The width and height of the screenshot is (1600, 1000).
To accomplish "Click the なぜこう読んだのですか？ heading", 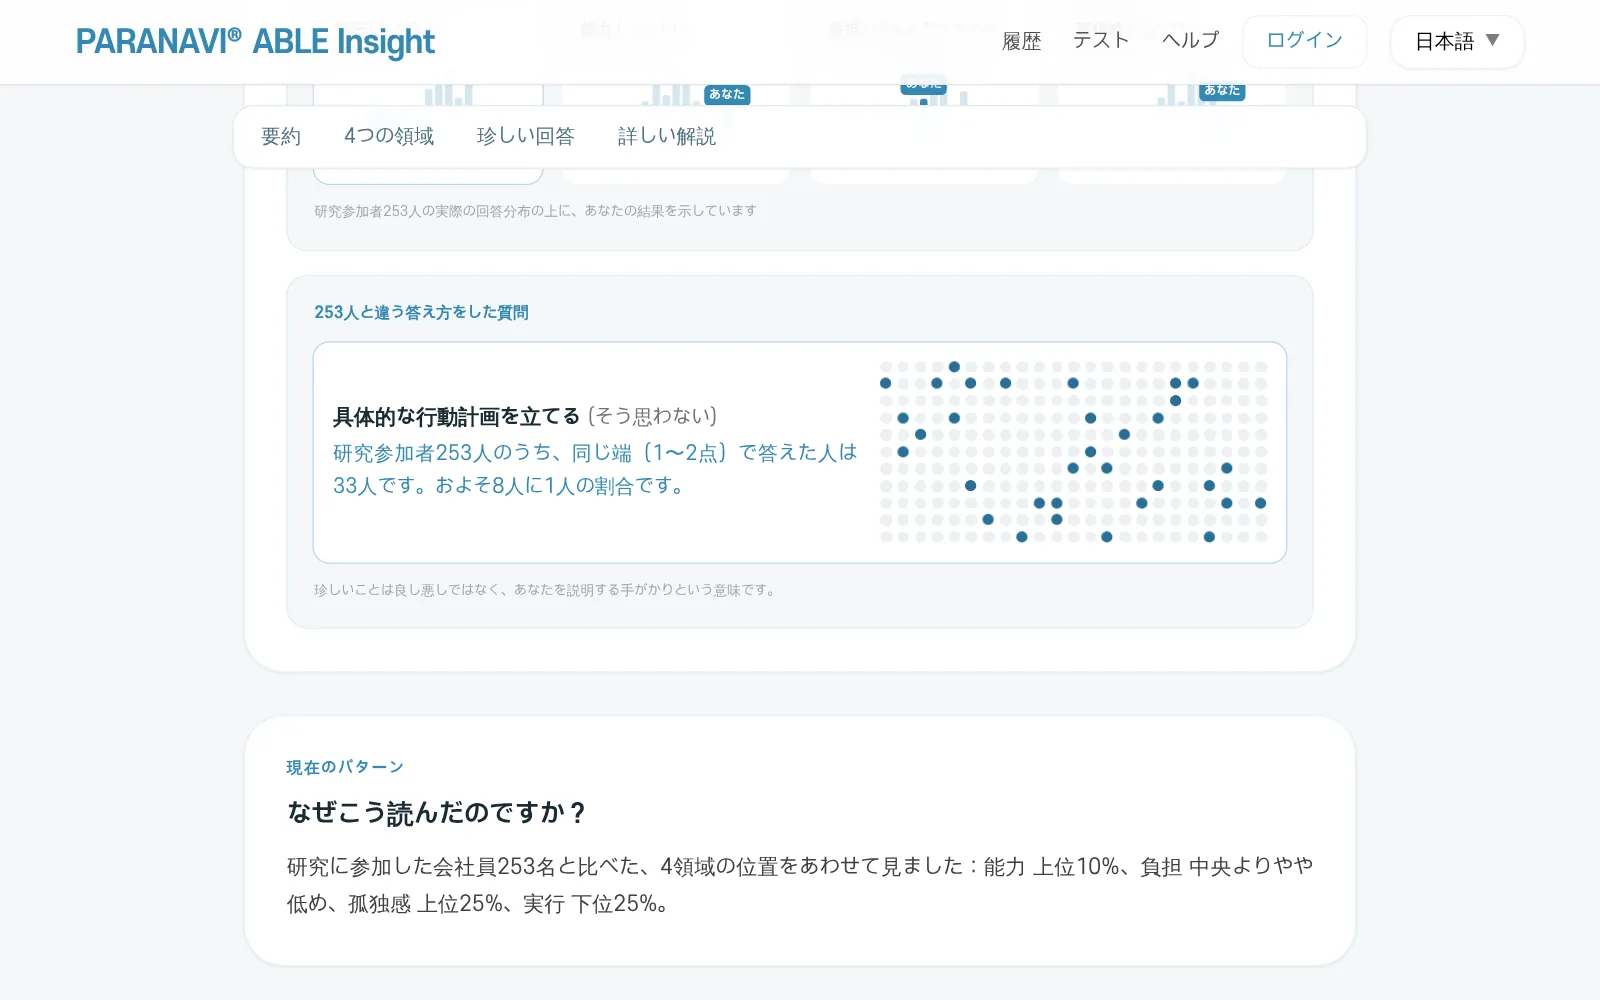I will (437, 812).
